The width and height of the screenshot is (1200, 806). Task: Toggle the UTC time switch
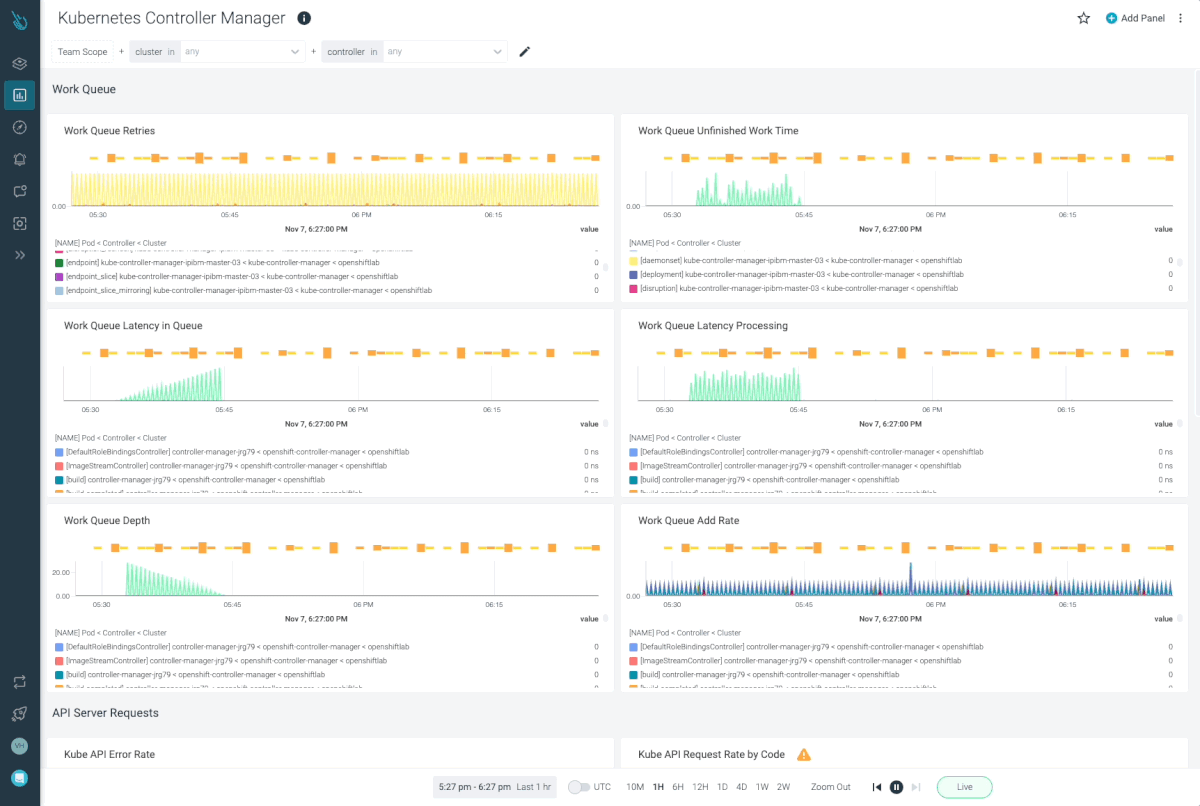point(578,787)
